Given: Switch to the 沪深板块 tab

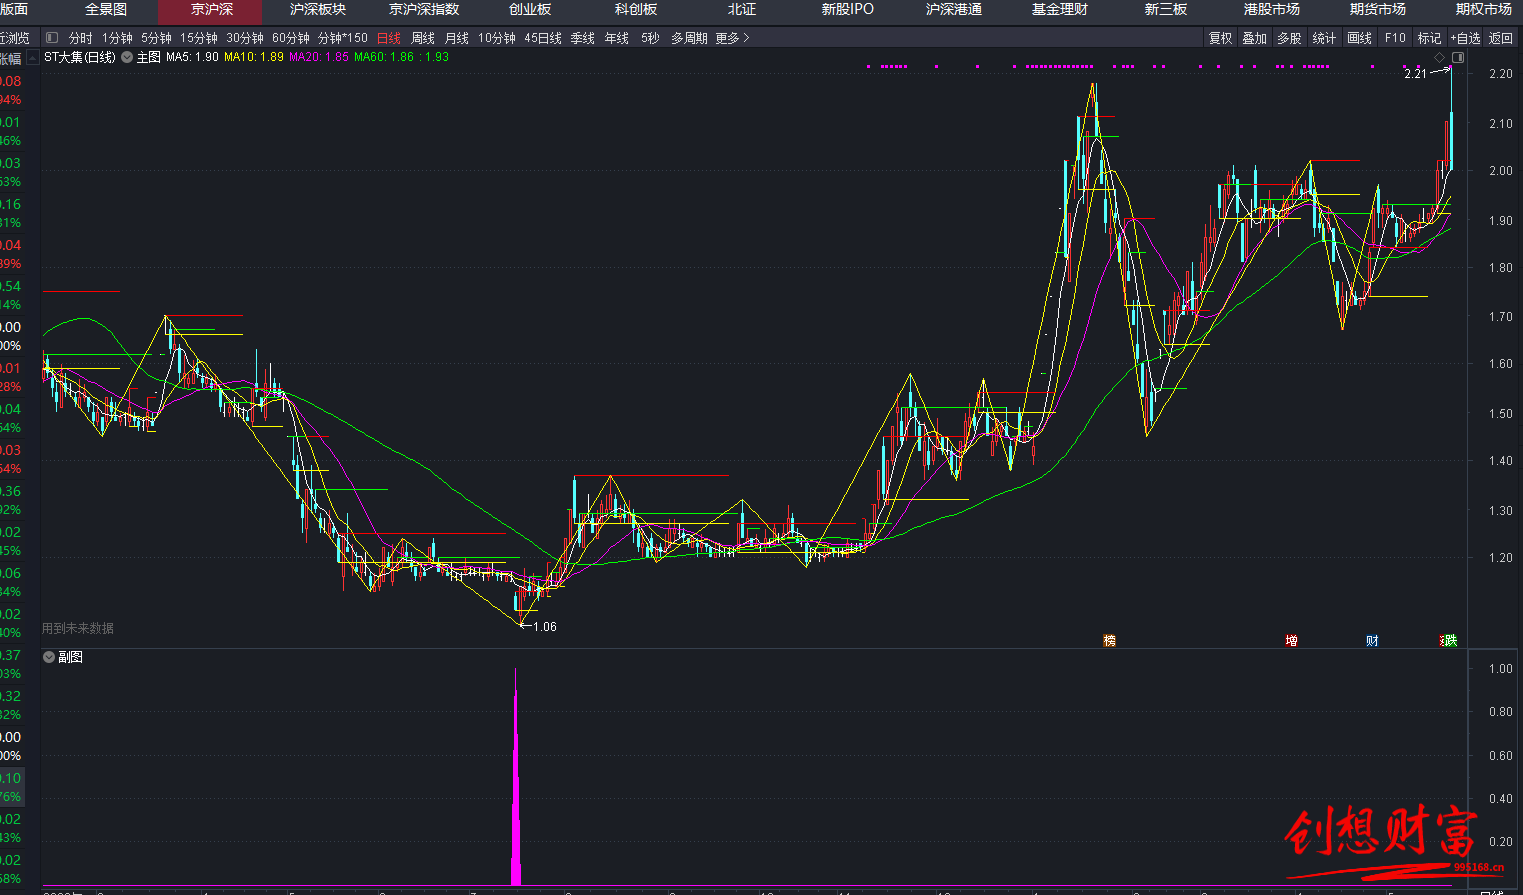Looking at the screenshot, I should coord(318,9).
